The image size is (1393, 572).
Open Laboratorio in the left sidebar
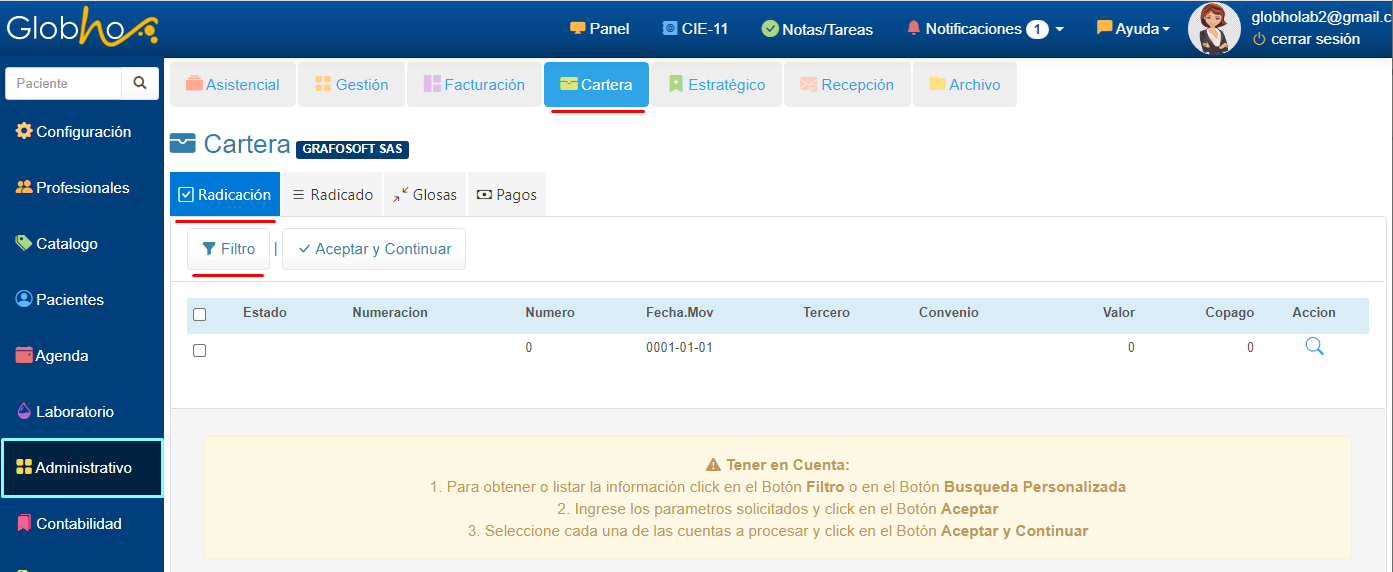pos(74,412)
